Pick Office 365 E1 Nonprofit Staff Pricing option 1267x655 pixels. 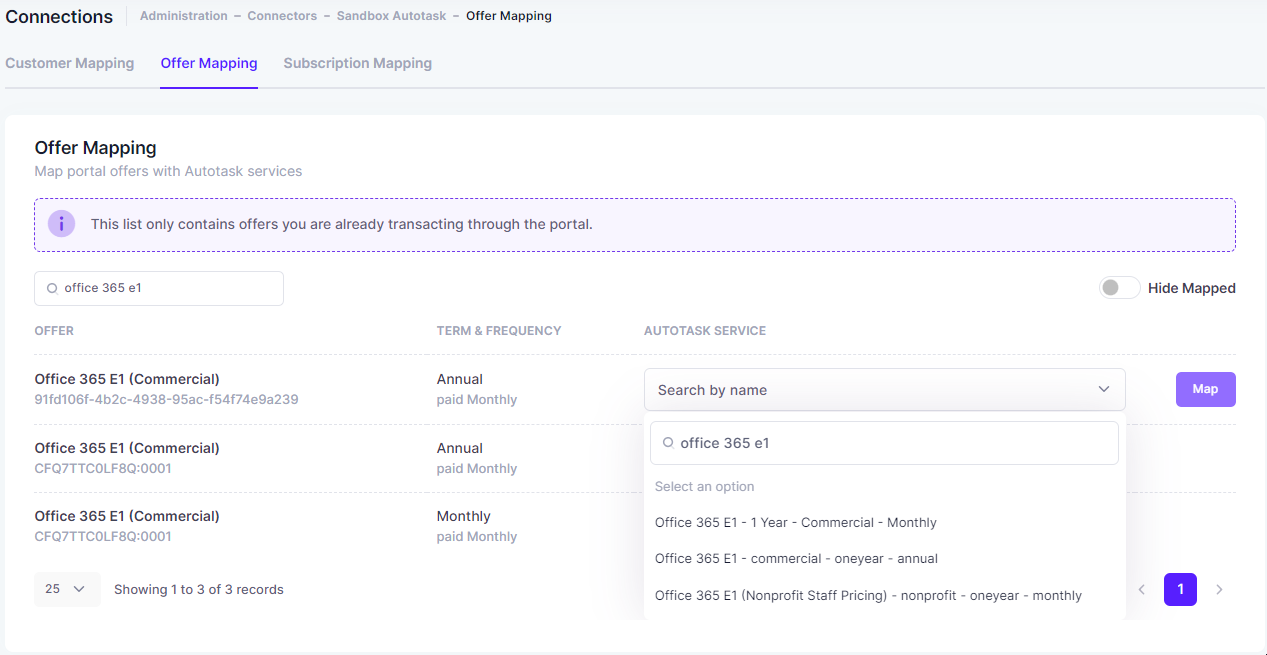tap(868, 595)
